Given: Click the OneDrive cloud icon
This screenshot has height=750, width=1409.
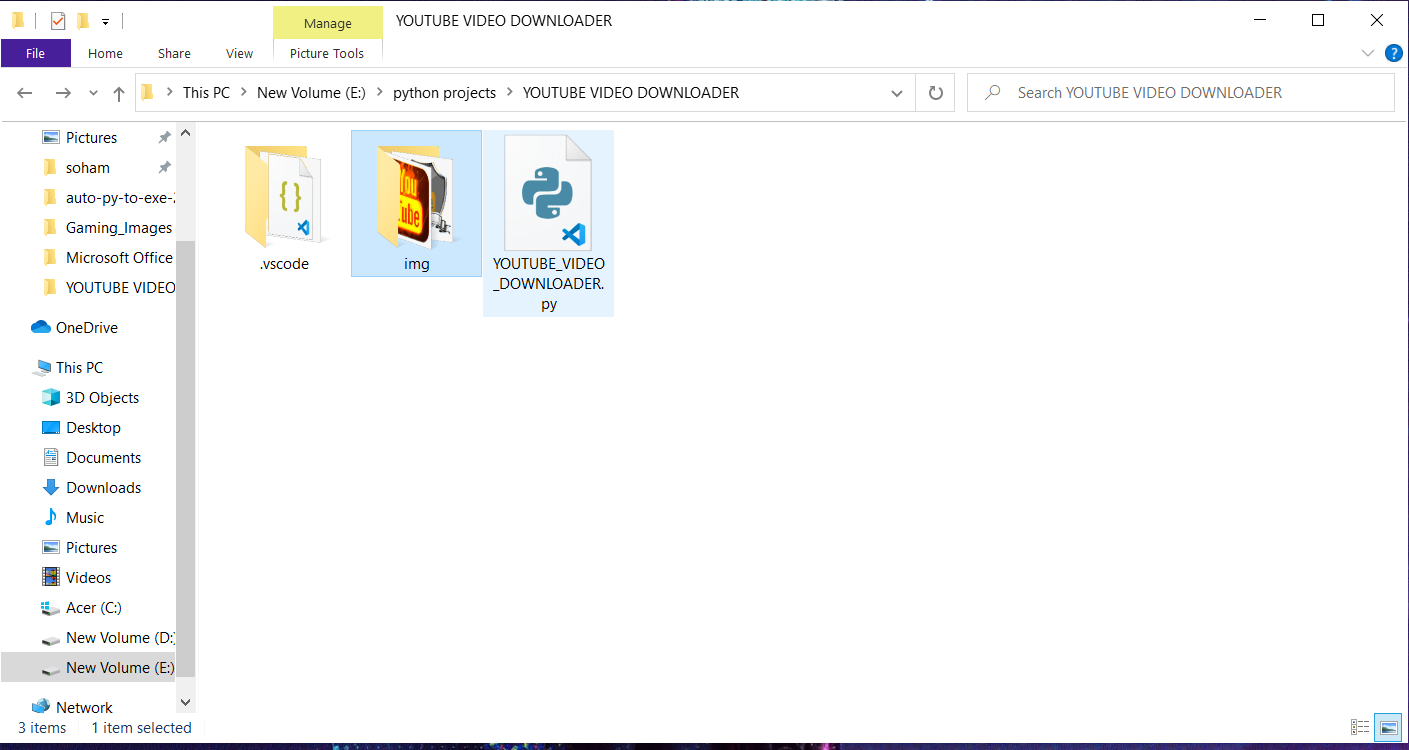Looking at the screenshot, I should [41, 328].
